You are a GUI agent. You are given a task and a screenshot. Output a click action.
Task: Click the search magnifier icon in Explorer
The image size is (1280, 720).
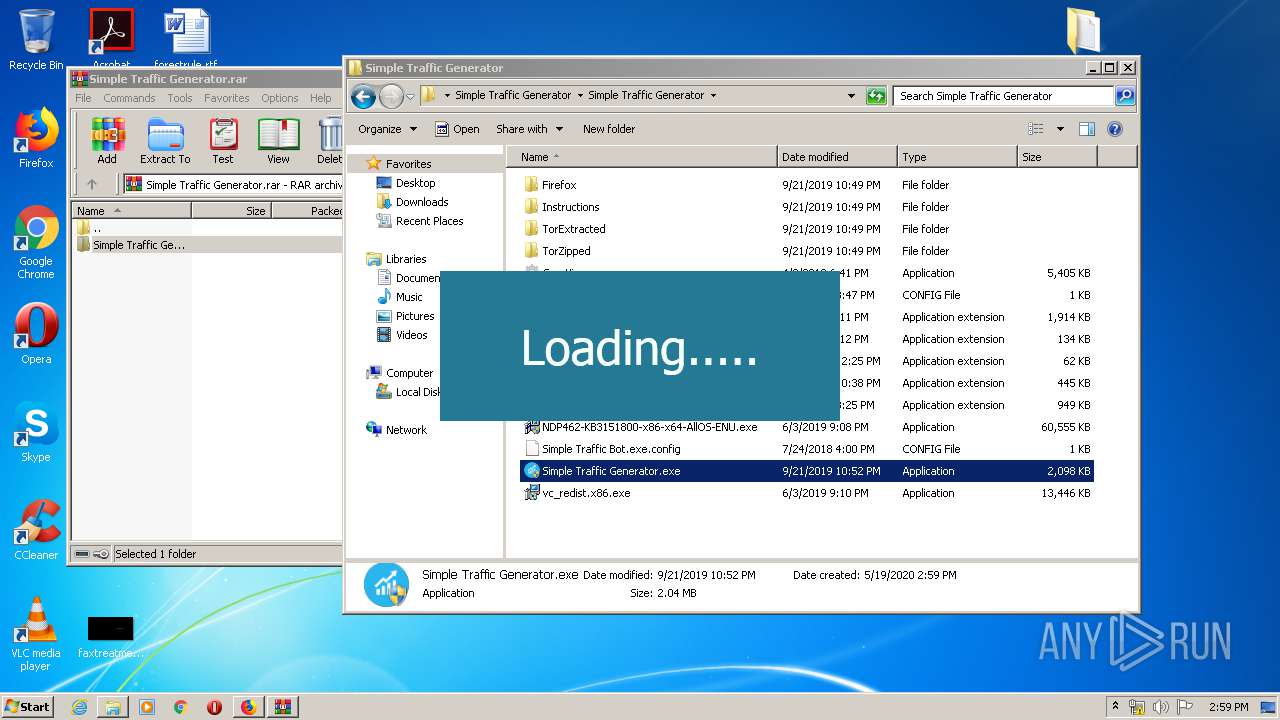[x=1125, y=96]
